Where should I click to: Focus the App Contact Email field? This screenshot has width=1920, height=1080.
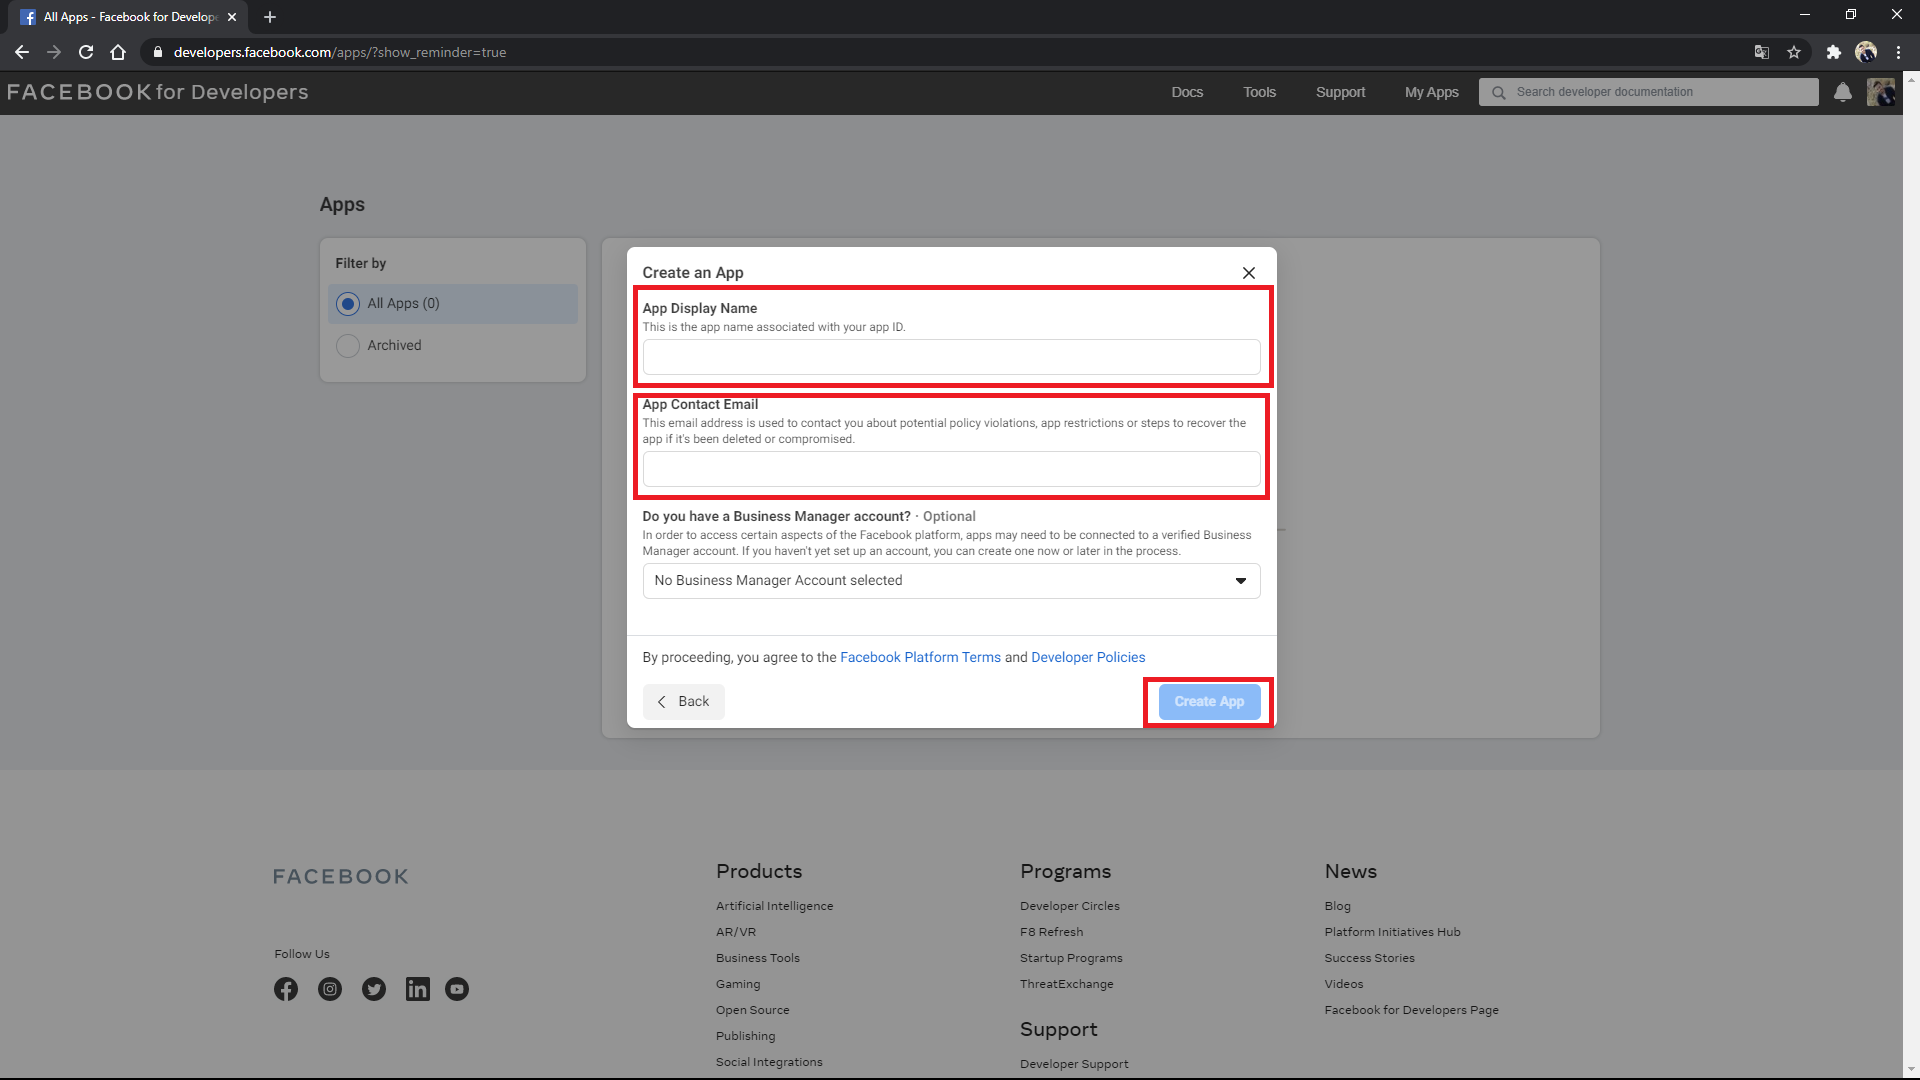point(951,469)
